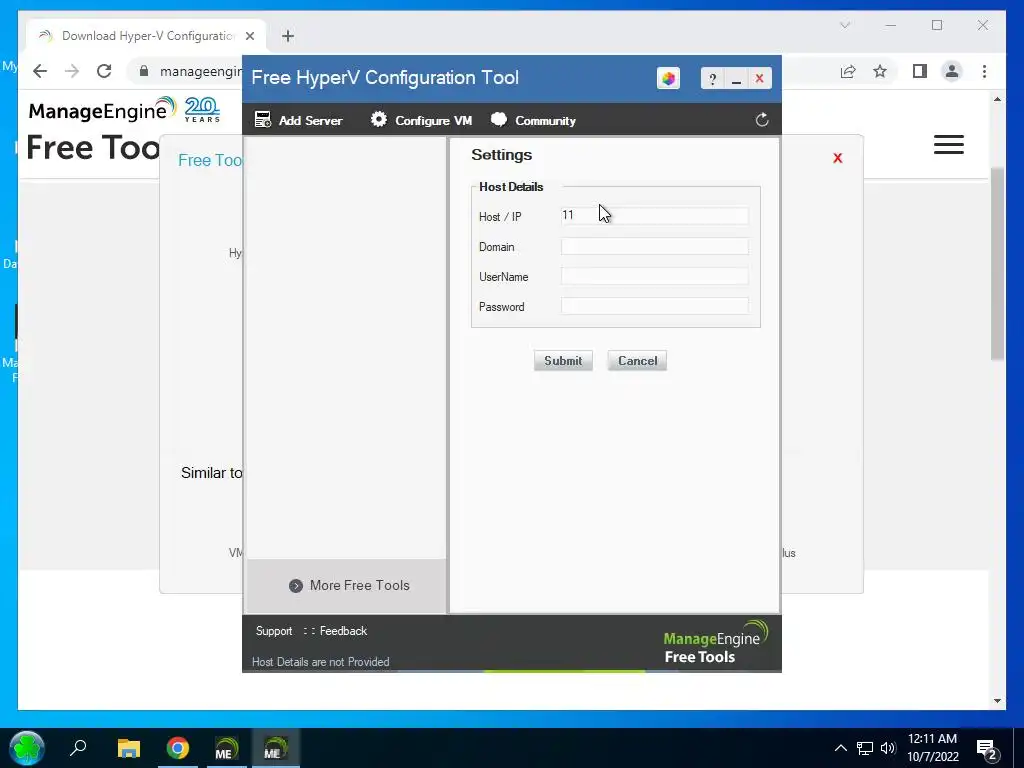
Task: Close the Download Hyper-V Configuration tab
Action: [250, 36]
